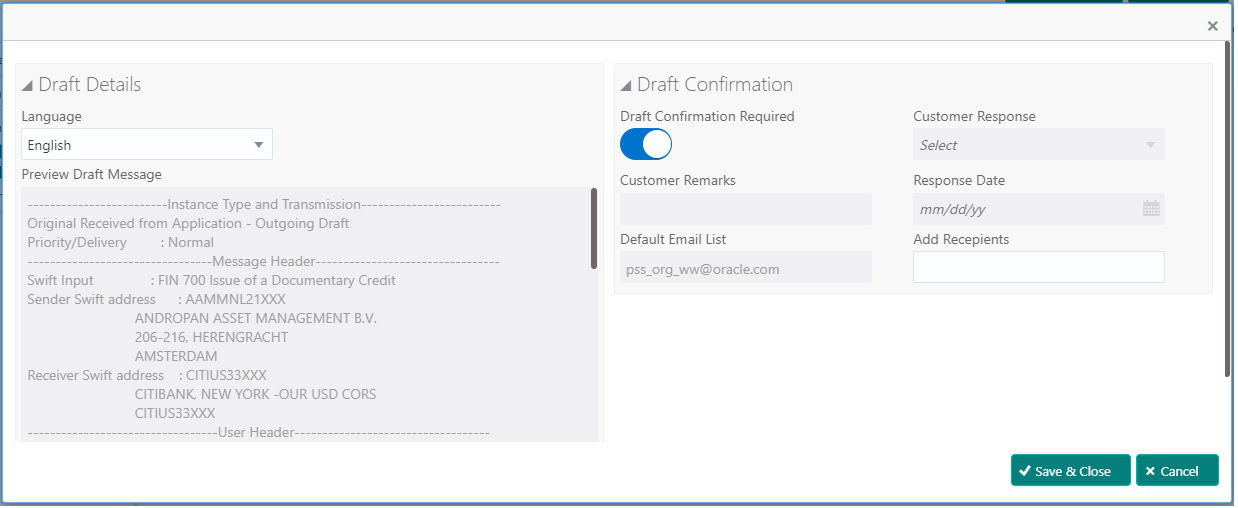The height and width of the screenshot is (508, 1238).
Task: Click the Add Recepients input field
Action: pyautogui.click(x=1038, y=267)
